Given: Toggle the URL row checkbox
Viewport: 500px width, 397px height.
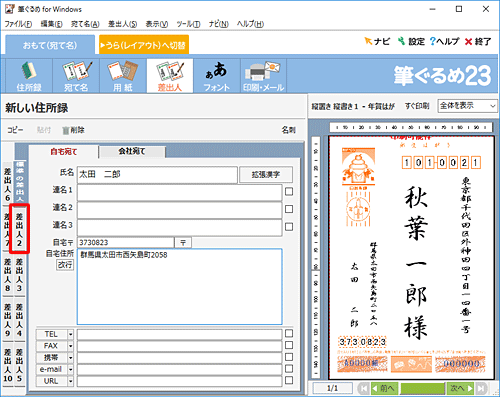Looking at the screenshot, I should [x=289, y=380].
